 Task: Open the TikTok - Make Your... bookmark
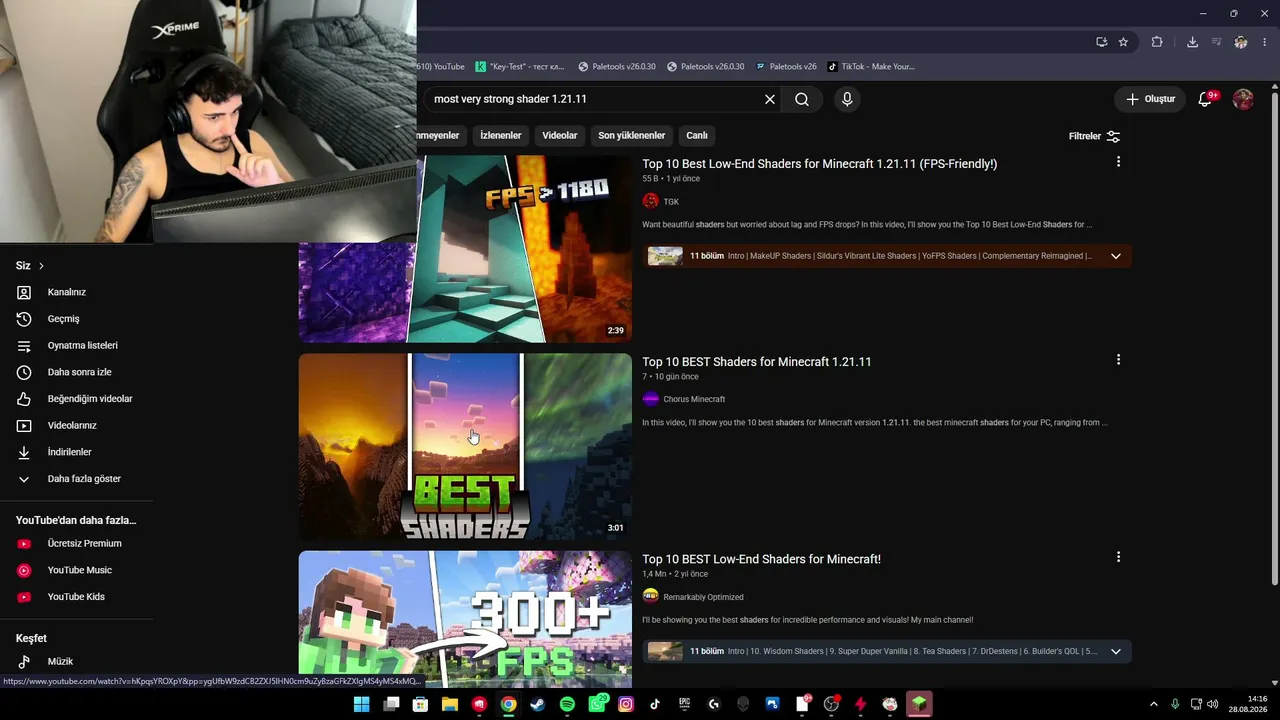pyautogui.click(x=871, y=67)
